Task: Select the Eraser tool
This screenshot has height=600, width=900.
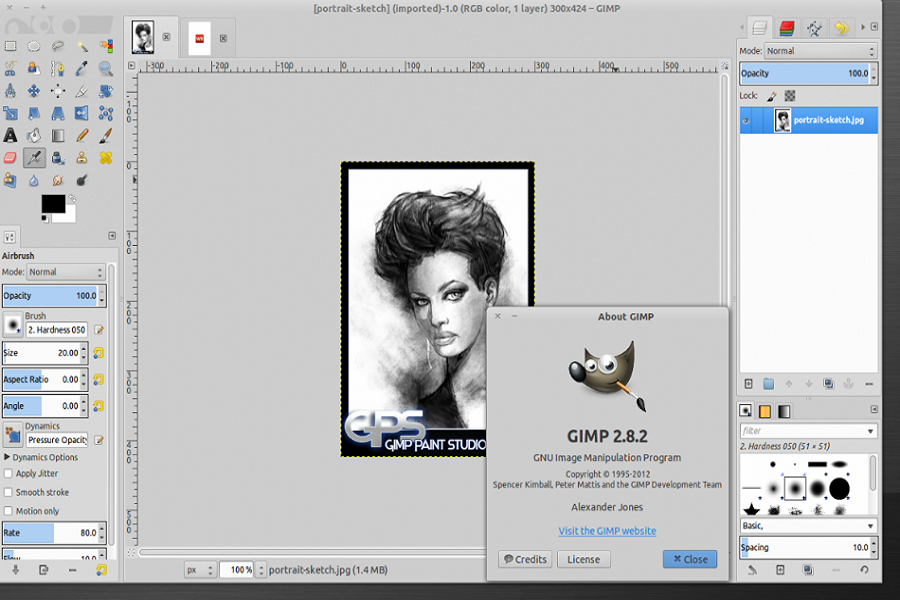Action: (10, 158)
